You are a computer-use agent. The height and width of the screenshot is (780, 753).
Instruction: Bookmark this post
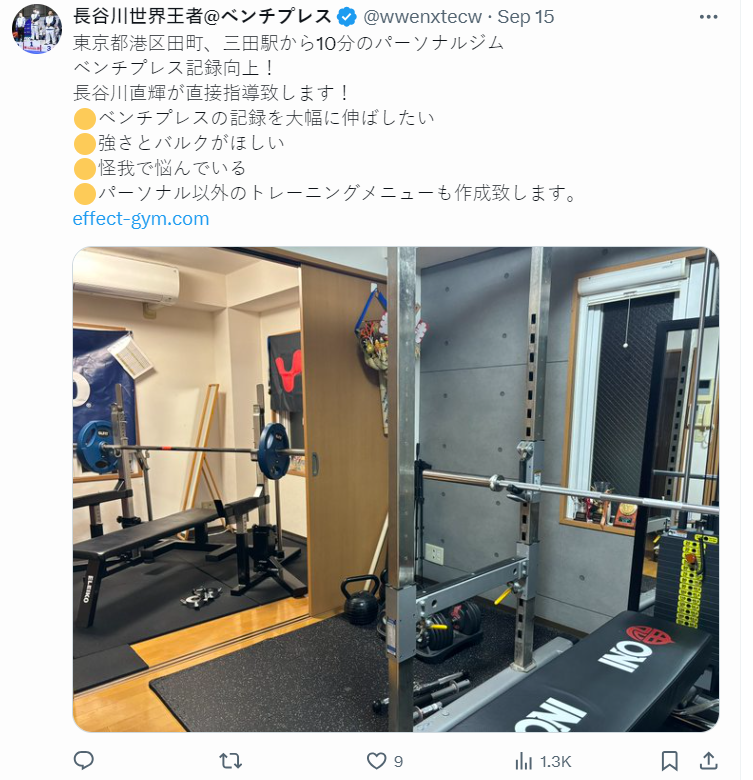pos(669,761)
